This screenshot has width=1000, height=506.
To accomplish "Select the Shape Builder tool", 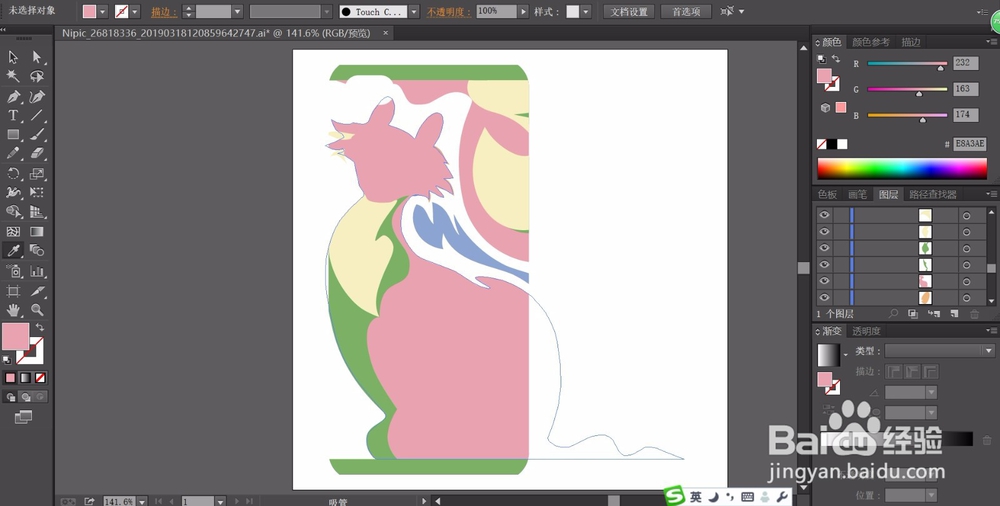I will point(13,211).
